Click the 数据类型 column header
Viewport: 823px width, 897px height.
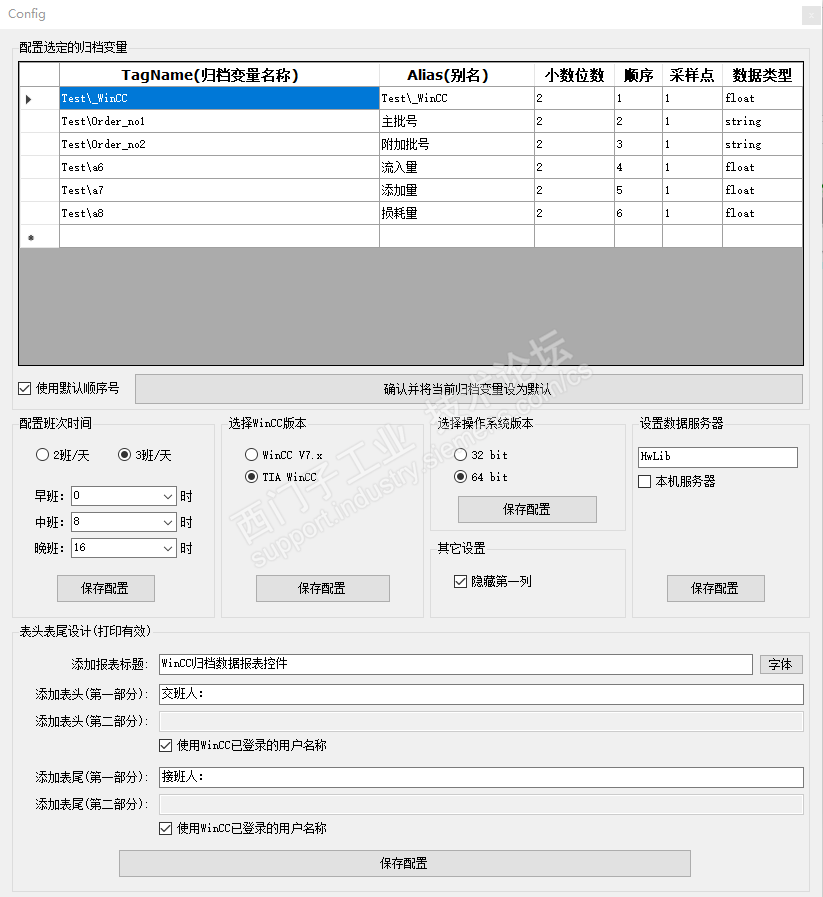pyautogui.click(x=762, y=75)
